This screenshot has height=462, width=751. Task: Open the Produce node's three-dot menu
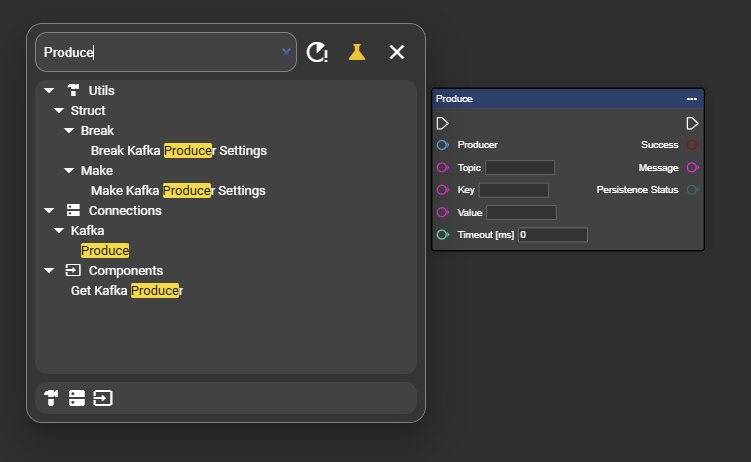point(691,99)
